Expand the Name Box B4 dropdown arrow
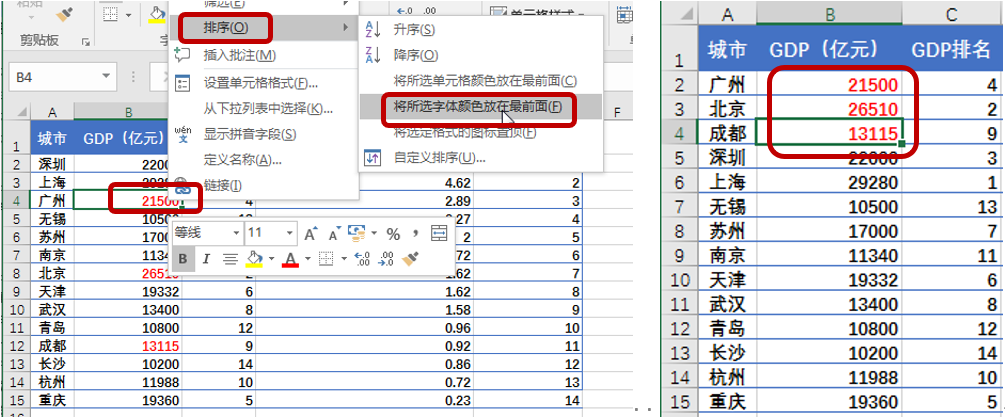 tap(106, 77)
